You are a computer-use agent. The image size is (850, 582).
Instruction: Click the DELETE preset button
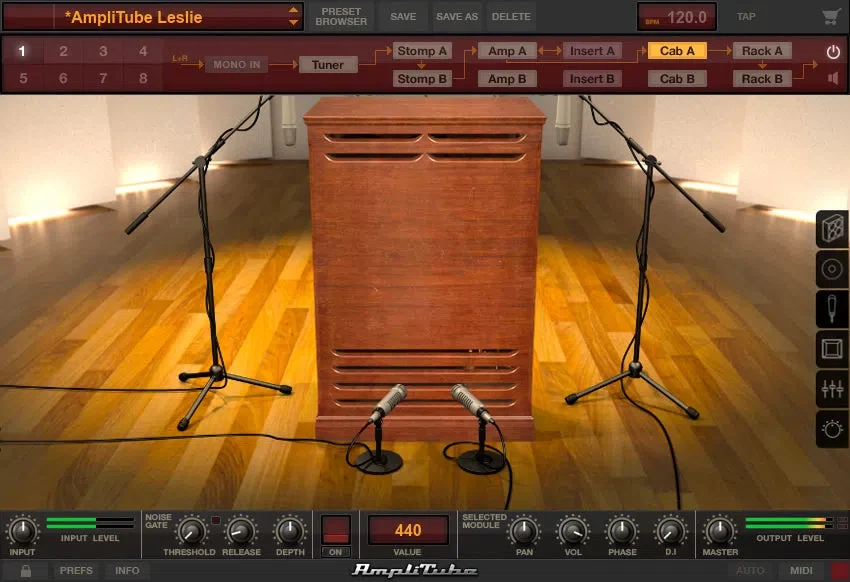[511, 17]
